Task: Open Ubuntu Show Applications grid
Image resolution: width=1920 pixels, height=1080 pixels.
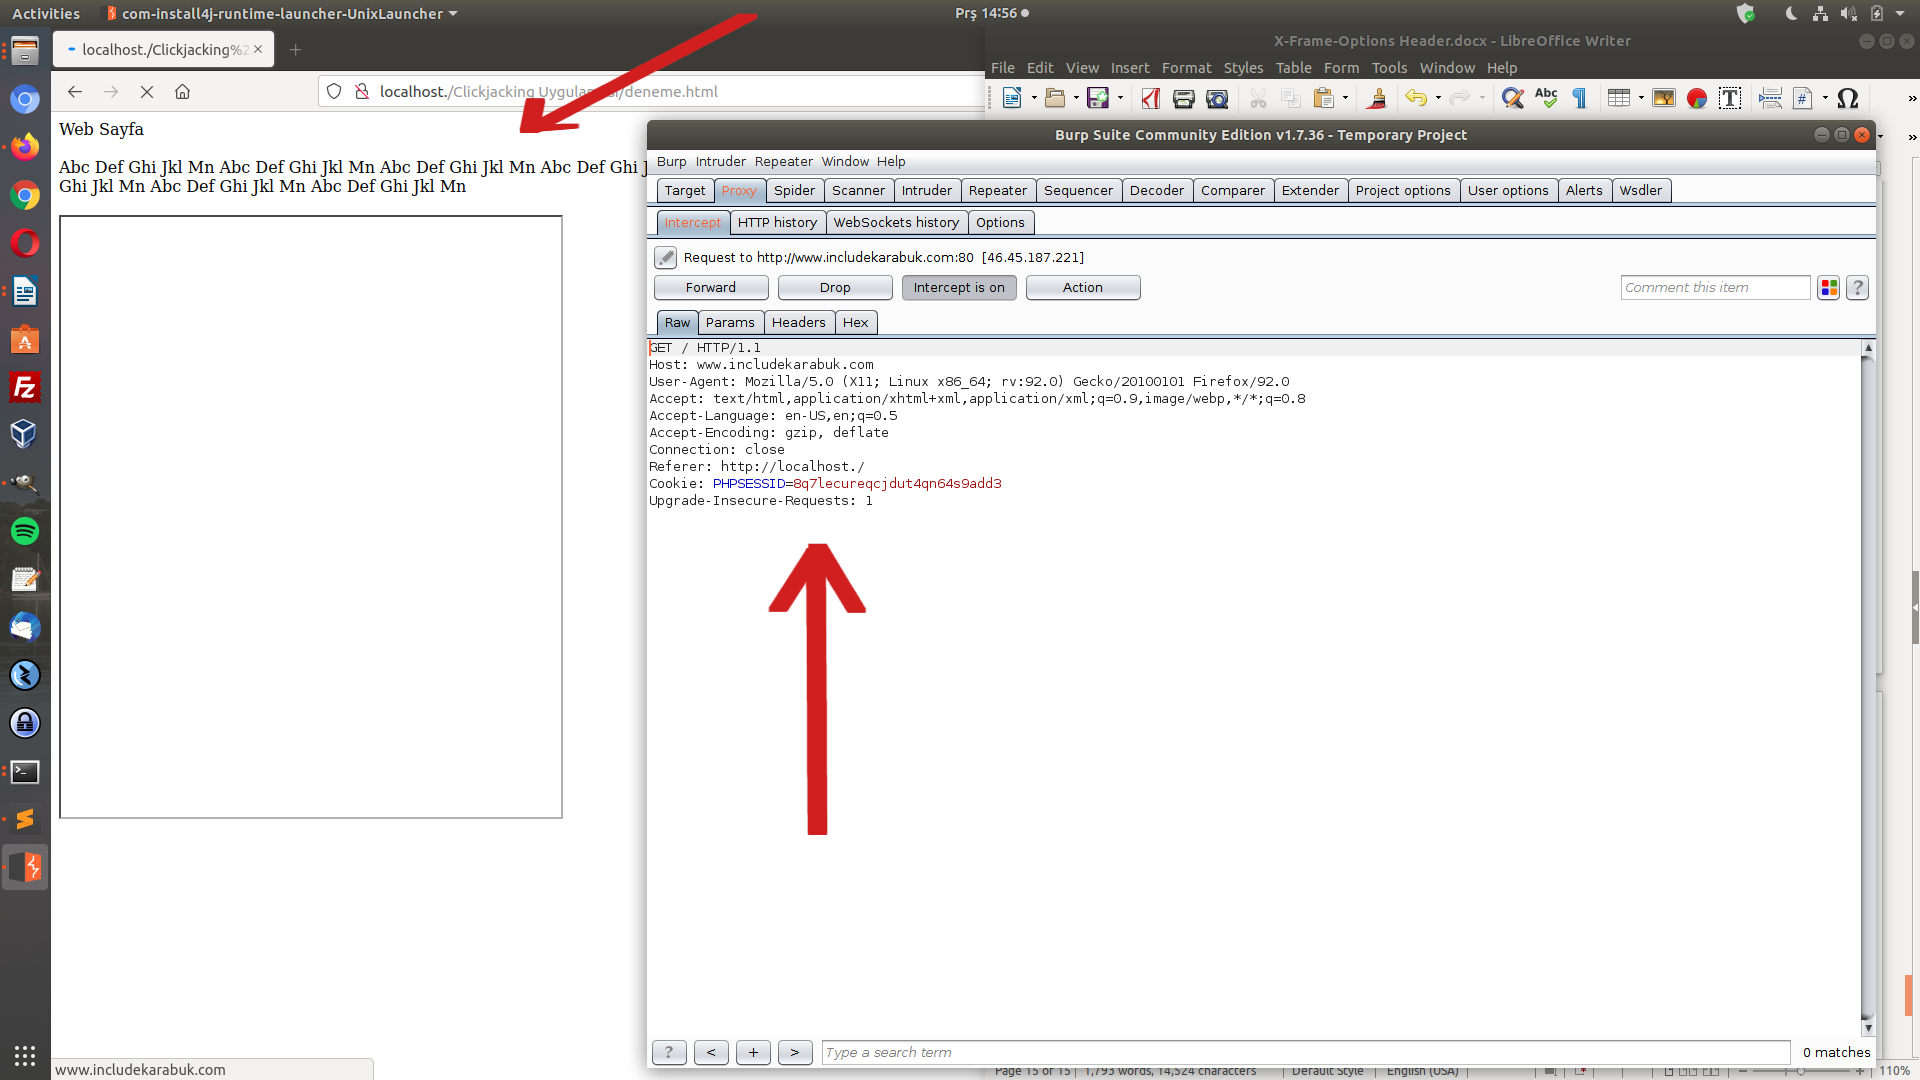Action: 25,1055
